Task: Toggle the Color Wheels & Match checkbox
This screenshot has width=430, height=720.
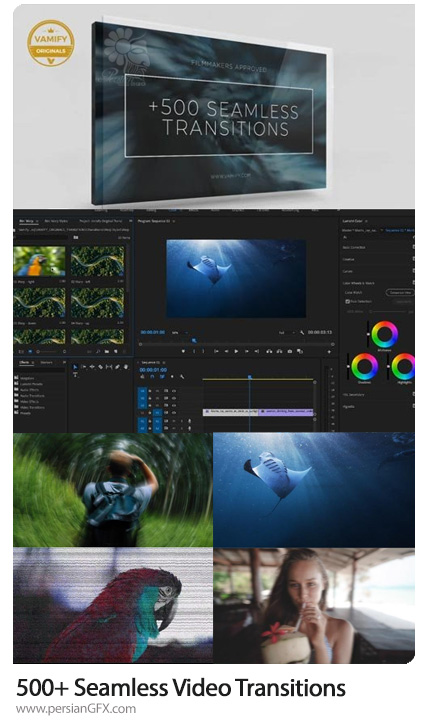Action: 414,282
